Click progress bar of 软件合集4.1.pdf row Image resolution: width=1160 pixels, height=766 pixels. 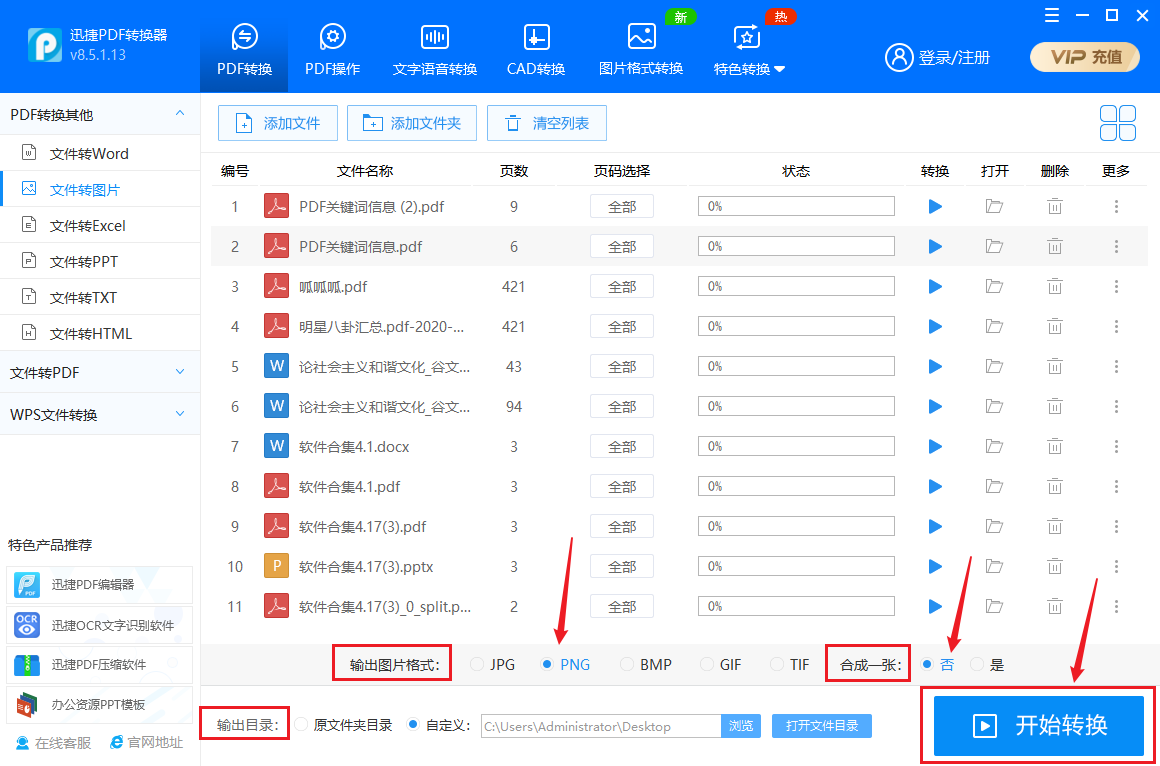tap(796, 486)
